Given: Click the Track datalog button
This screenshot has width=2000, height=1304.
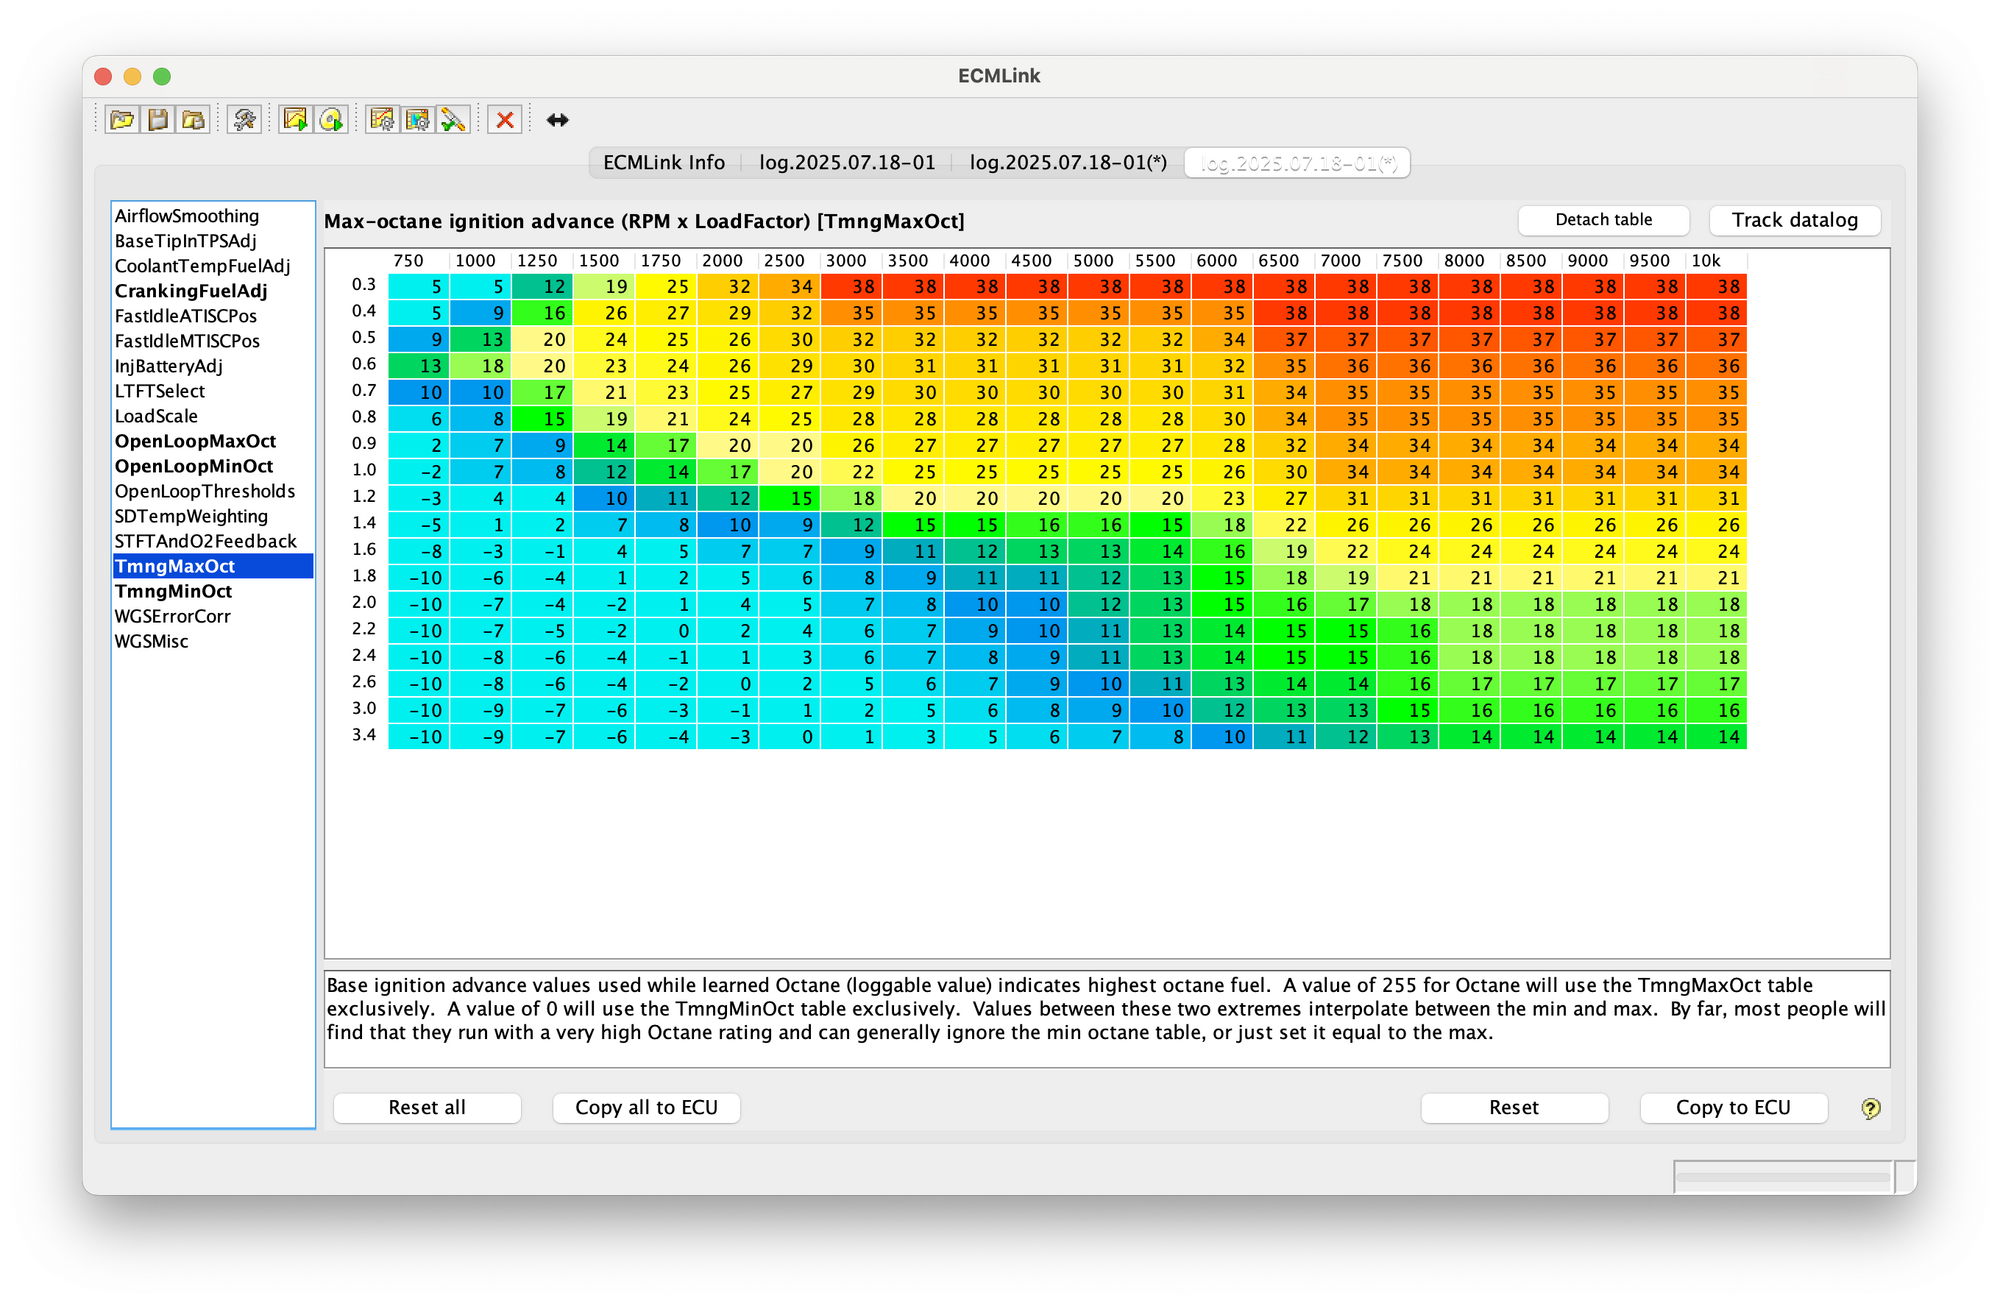Looking at the screenshot, I should point(1795,220).
